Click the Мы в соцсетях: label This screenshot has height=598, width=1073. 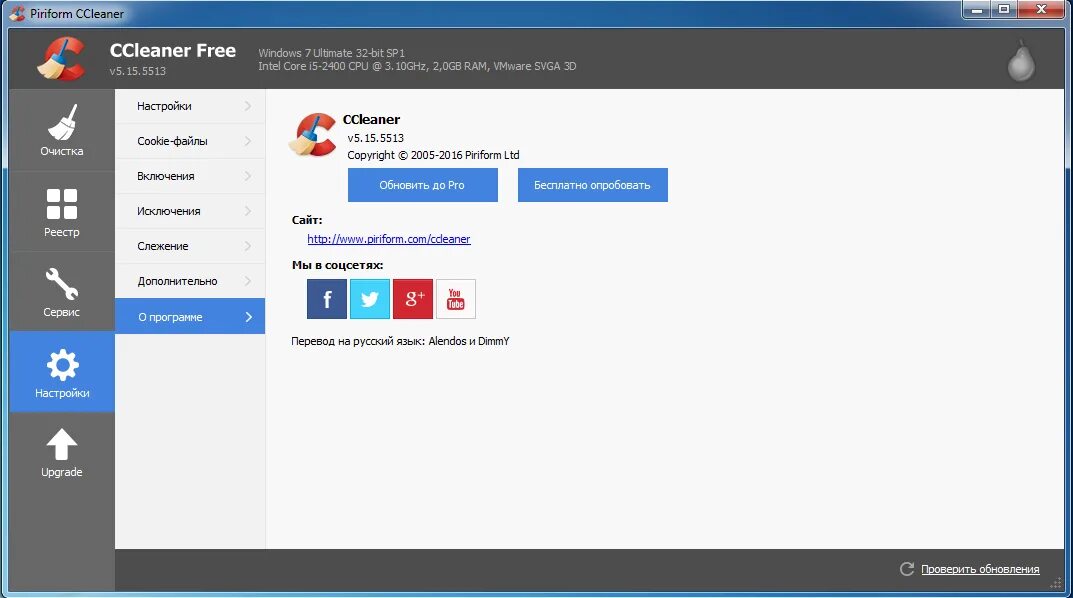point(337,265)
